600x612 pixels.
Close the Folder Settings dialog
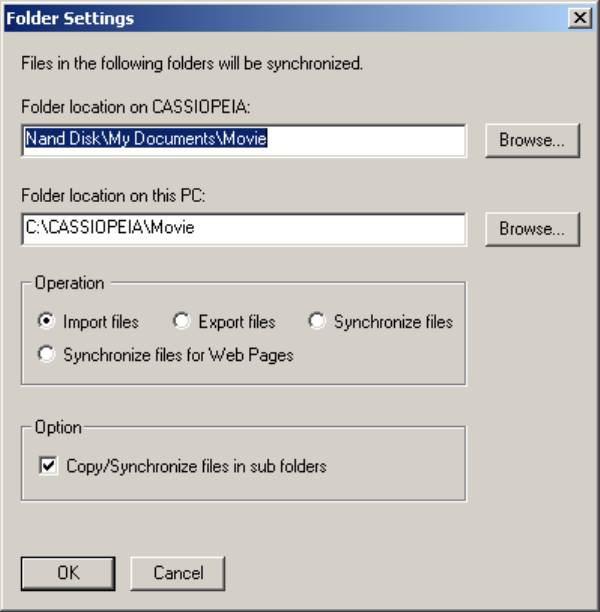pyautogui.click(x=579, y=18)
